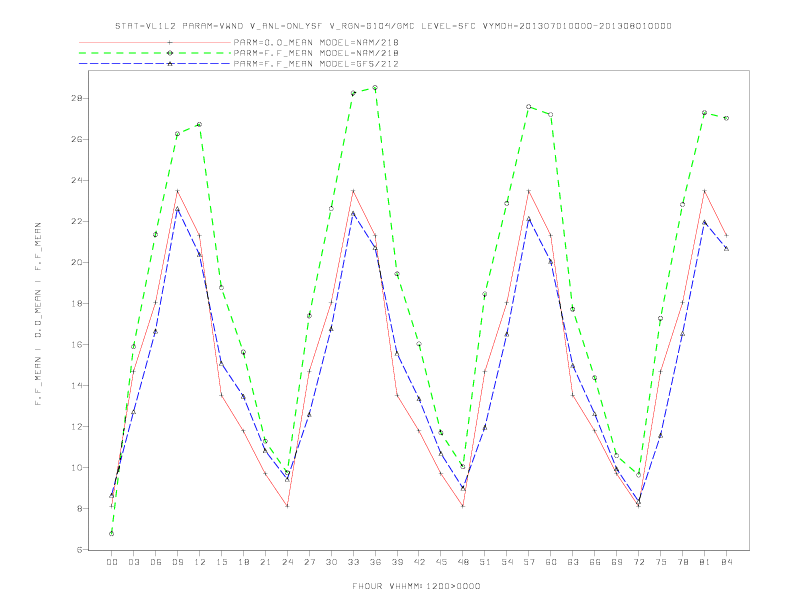The width and height of the screenshot is (792, 612).
Task: Select legend entry PARM=O.O_MEAN MODEL=NAM/218
Action: point(316,42)
